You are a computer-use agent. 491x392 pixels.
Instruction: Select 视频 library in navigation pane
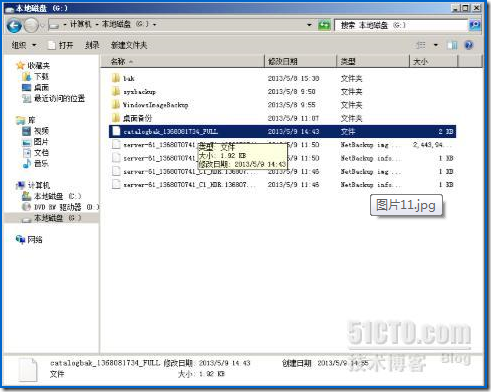[x=36, y=131]
